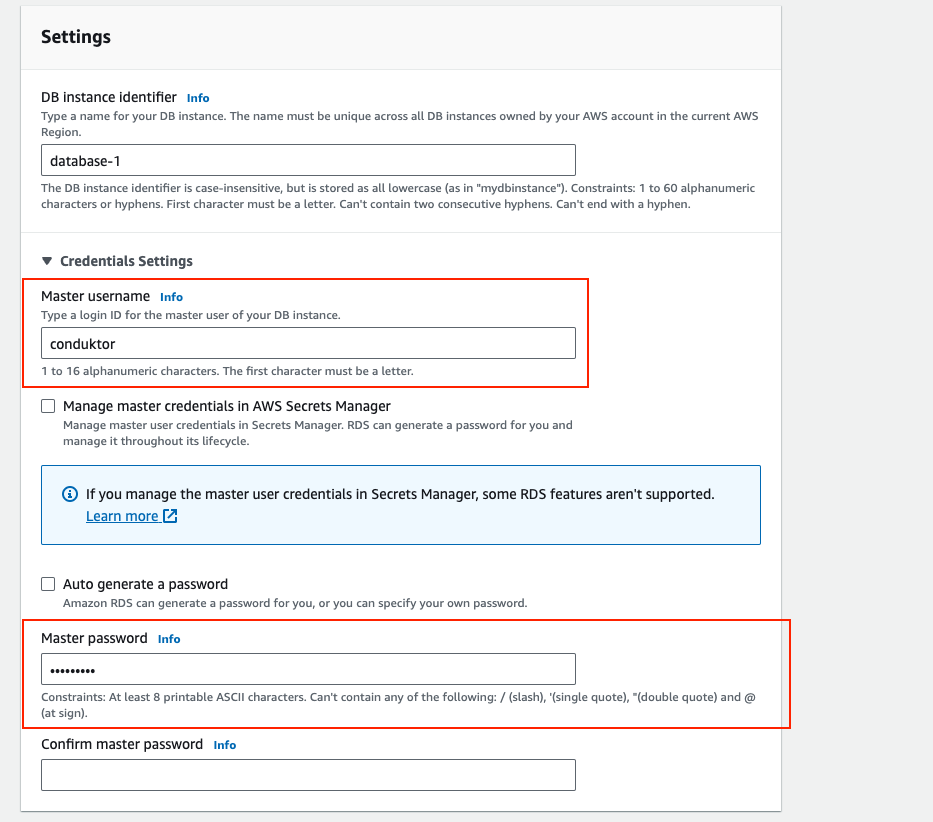The height and width of the screenshot is (822, 933).
Task: Open the Learn more link
Action: [122, 516]
